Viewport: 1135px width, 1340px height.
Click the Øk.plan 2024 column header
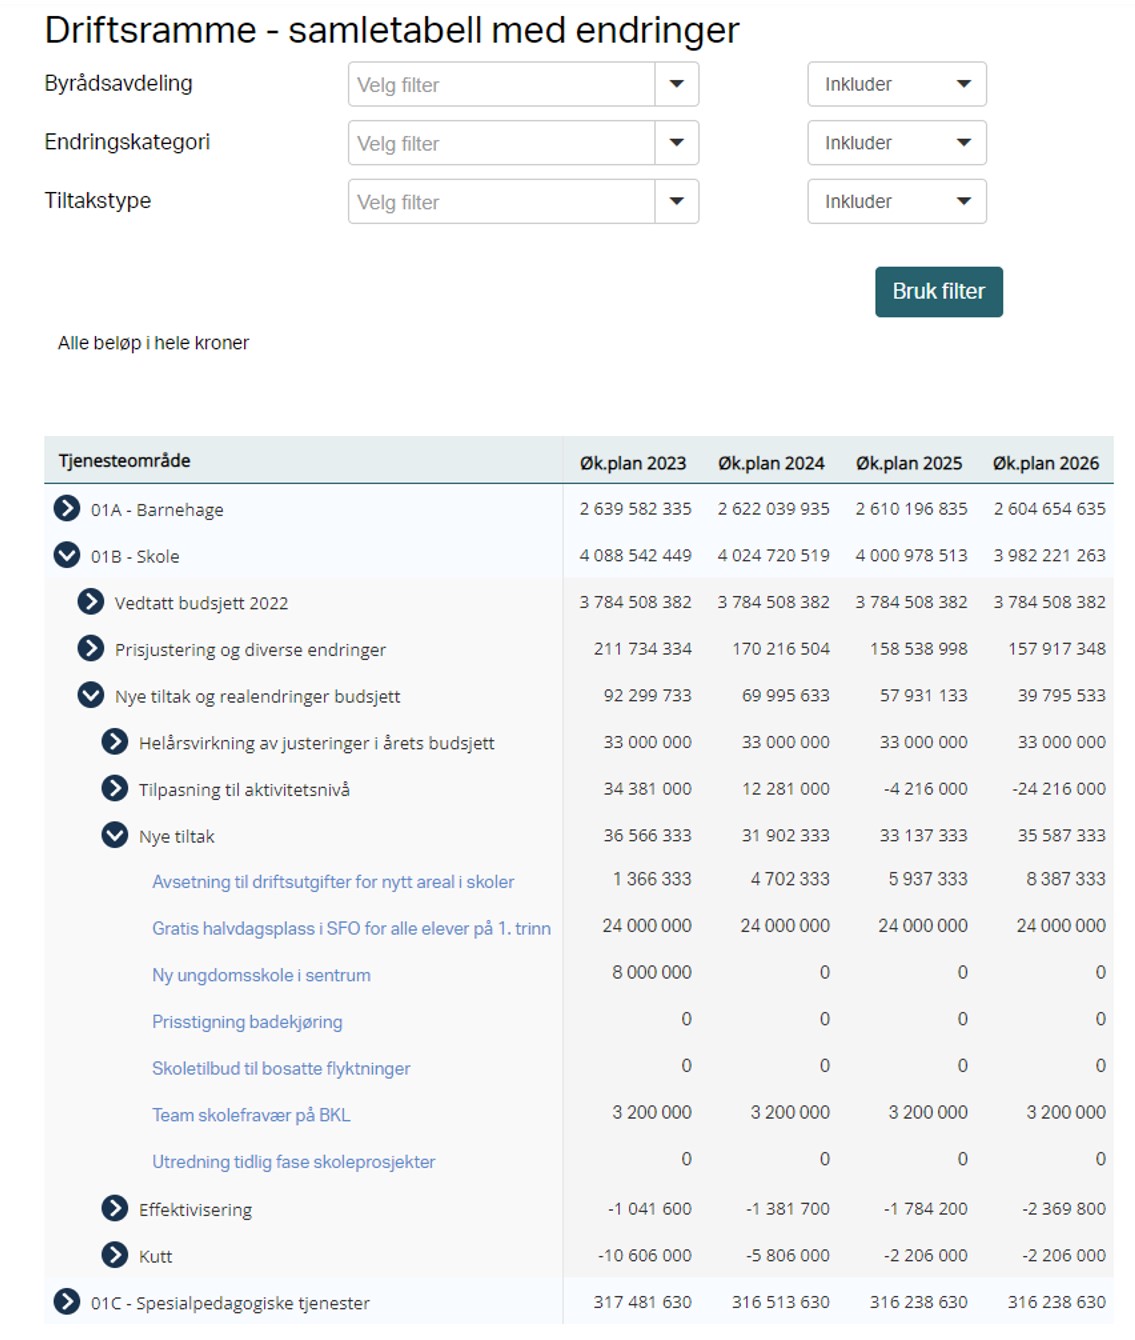point(770,463)
